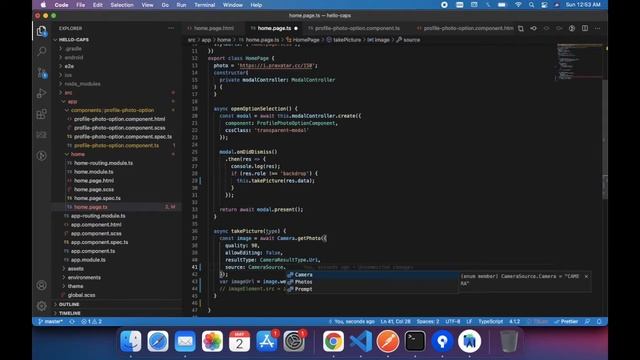Open the Run menu
Screen dimensions: 640x360
point(181,5)
